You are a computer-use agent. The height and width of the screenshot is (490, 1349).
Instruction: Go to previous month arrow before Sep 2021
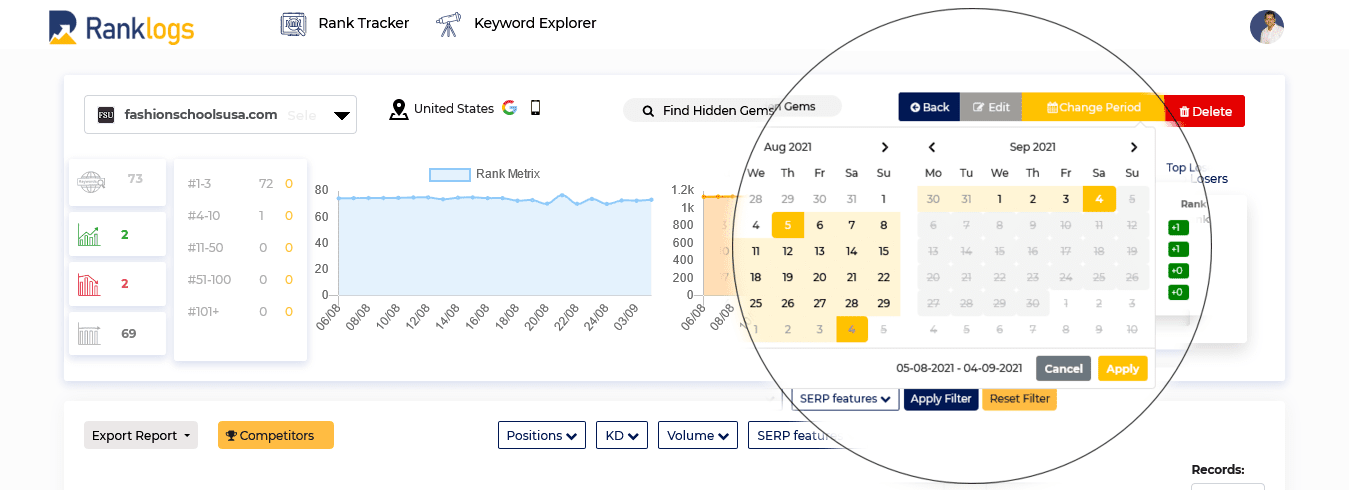pos(932,147)
